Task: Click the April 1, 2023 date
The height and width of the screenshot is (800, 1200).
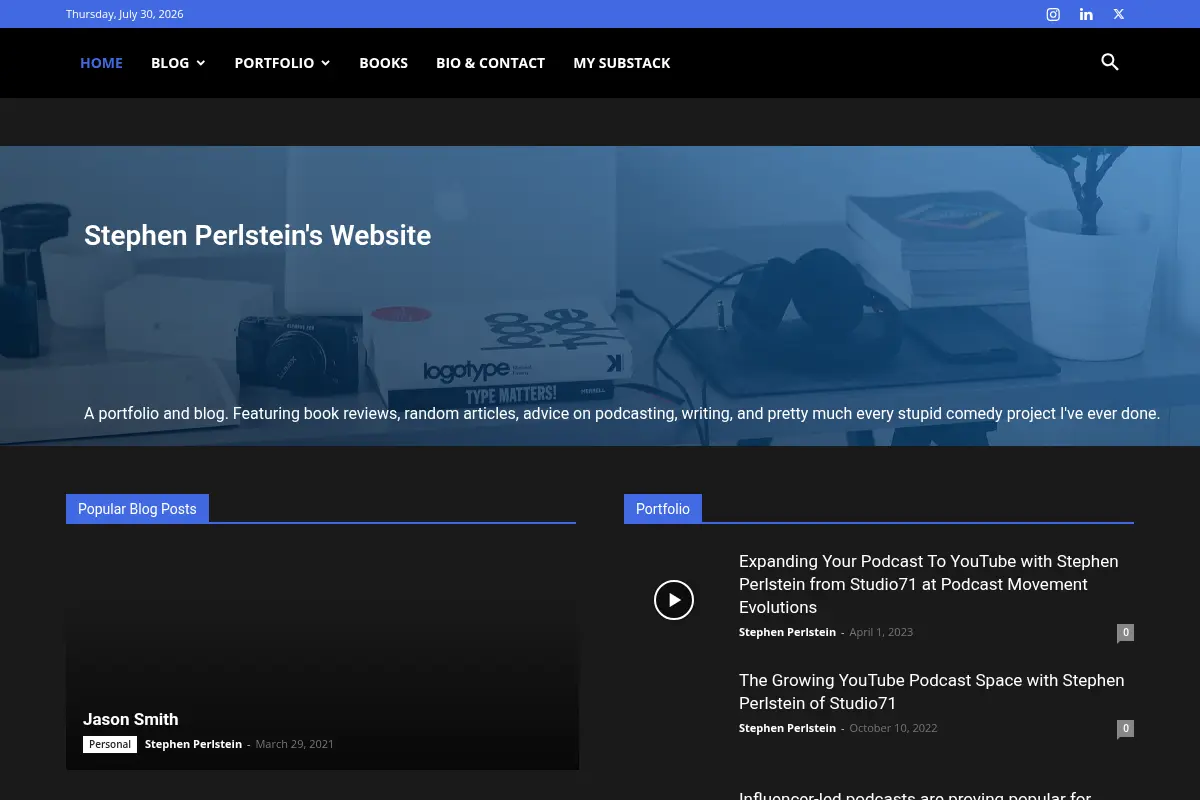Action: [x=881, y=632]
